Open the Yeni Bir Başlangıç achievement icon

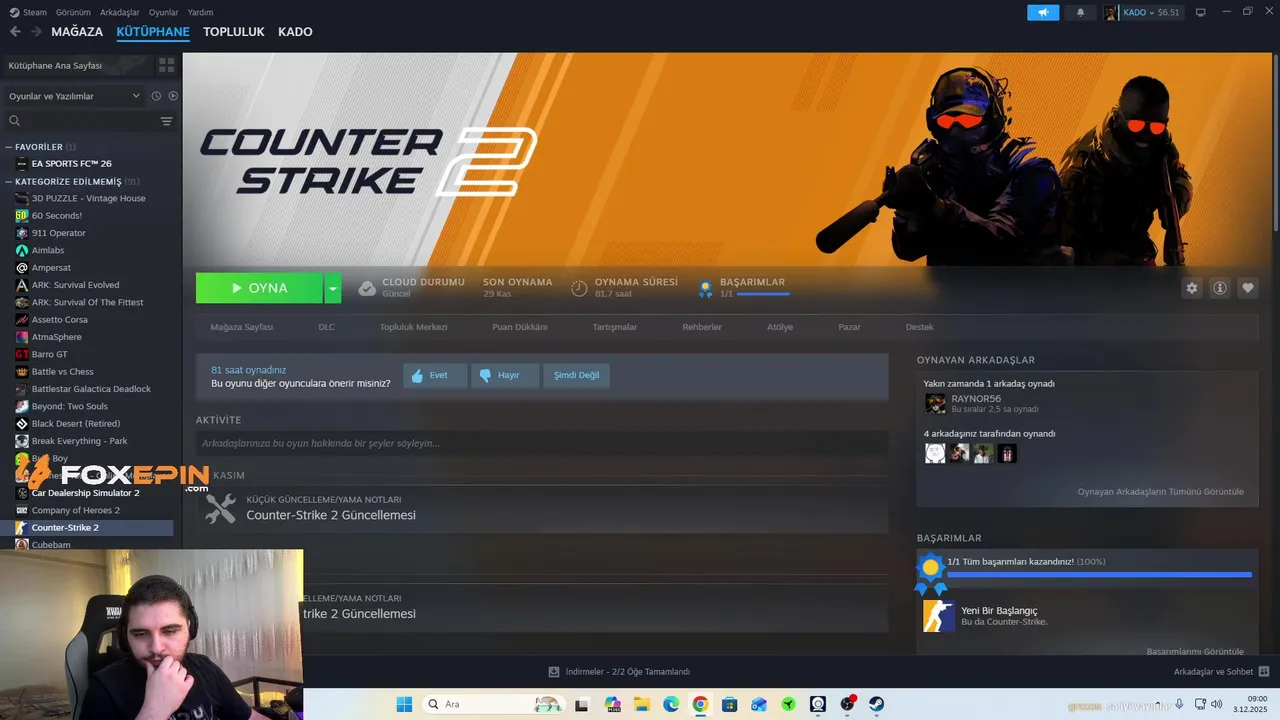click(x=938, y=616)
